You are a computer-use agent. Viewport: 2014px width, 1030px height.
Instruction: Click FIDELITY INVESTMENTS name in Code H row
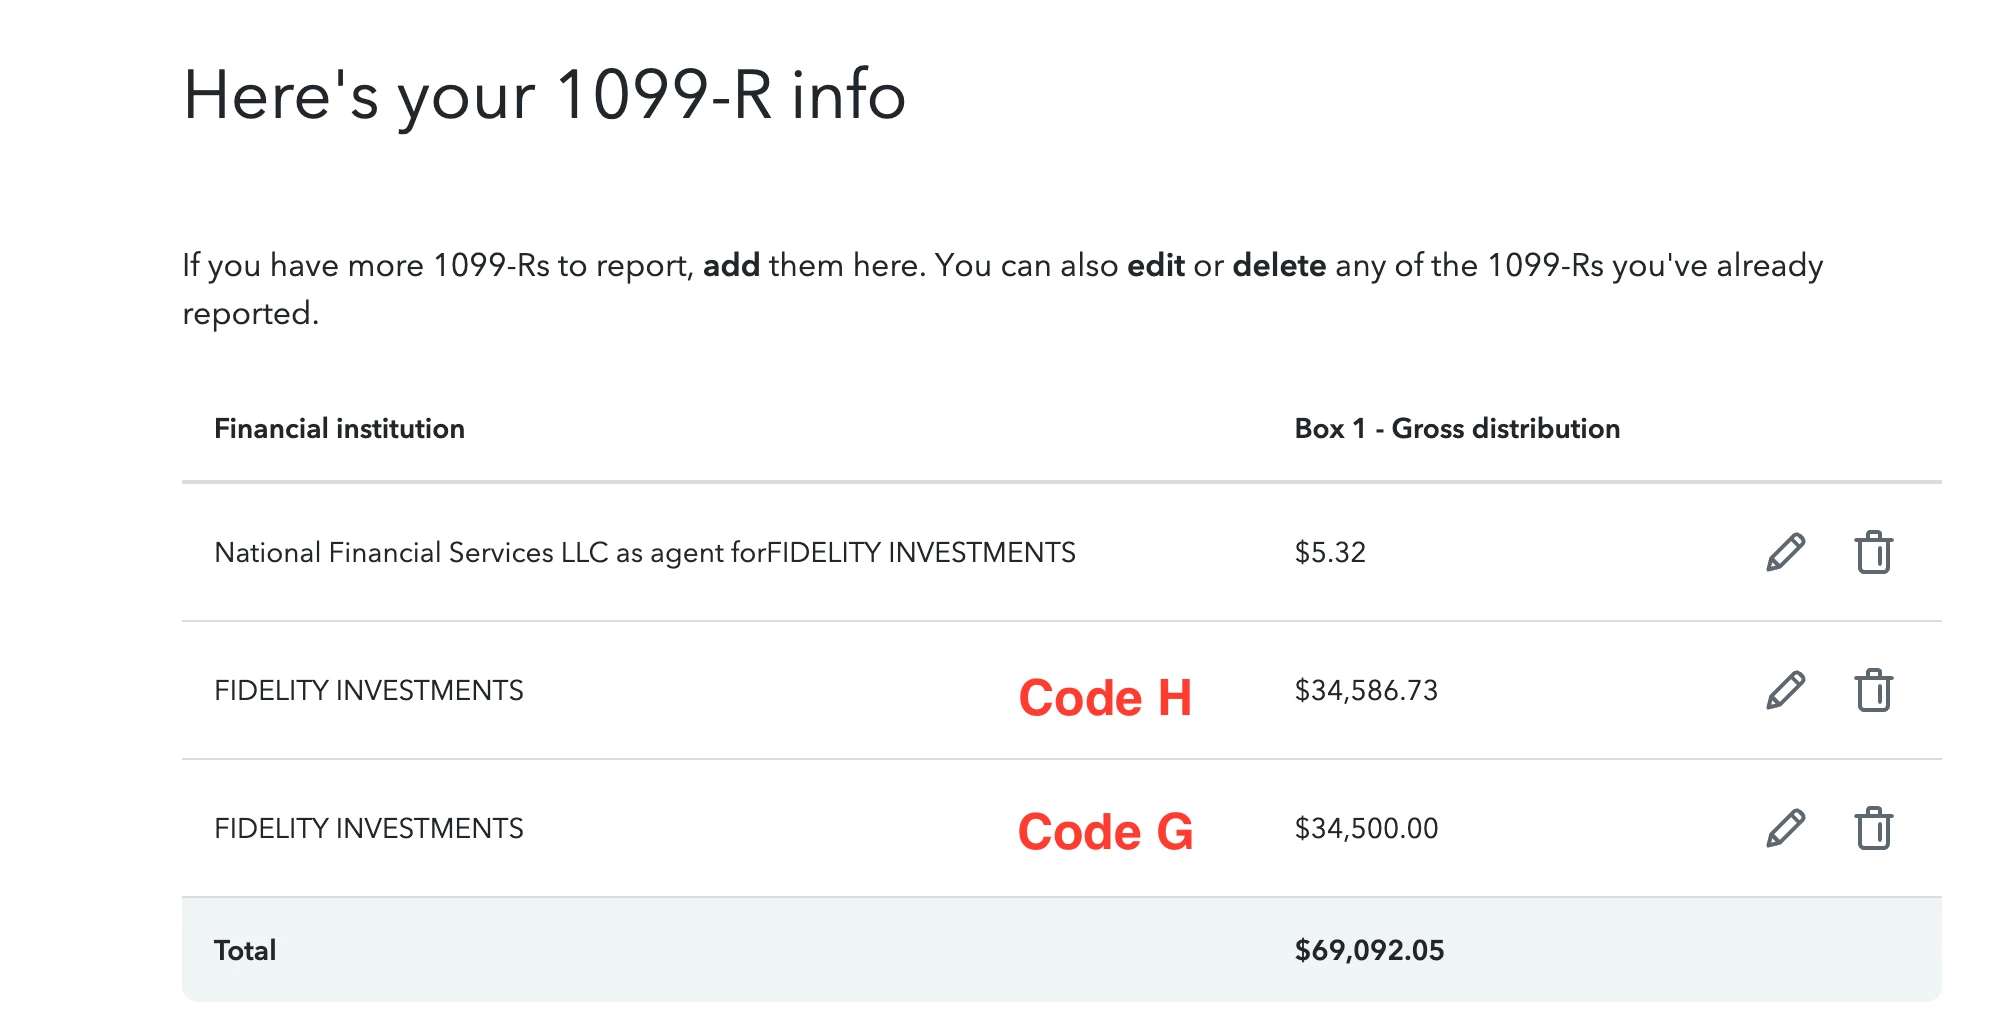coord(368,690)
